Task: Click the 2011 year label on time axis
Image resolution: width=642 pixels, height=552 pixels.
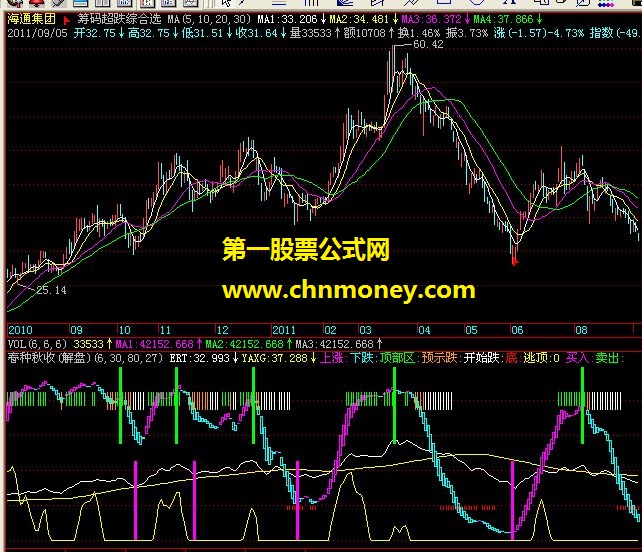Action: (284, 330)
